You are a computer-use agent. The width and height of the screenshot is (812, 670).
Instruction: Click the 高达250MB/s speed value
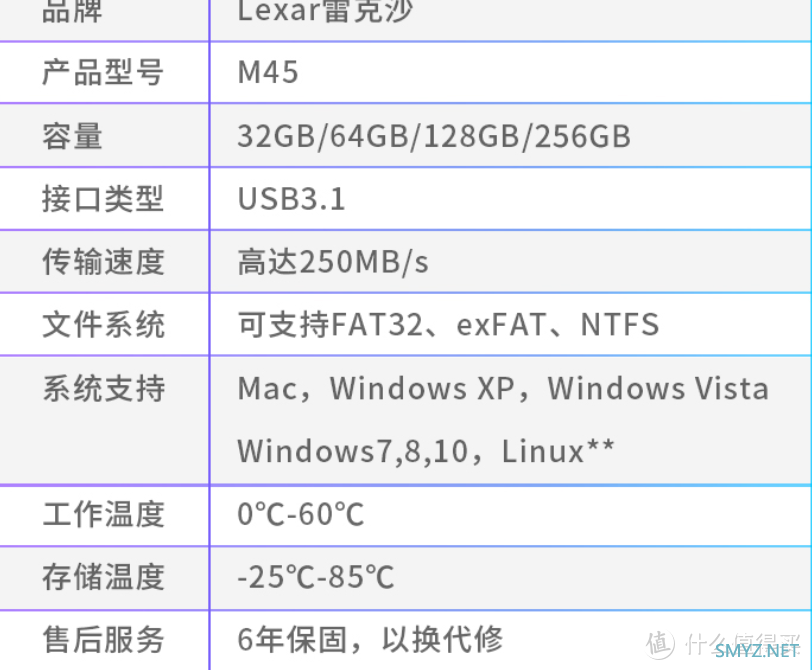(333, 262)
